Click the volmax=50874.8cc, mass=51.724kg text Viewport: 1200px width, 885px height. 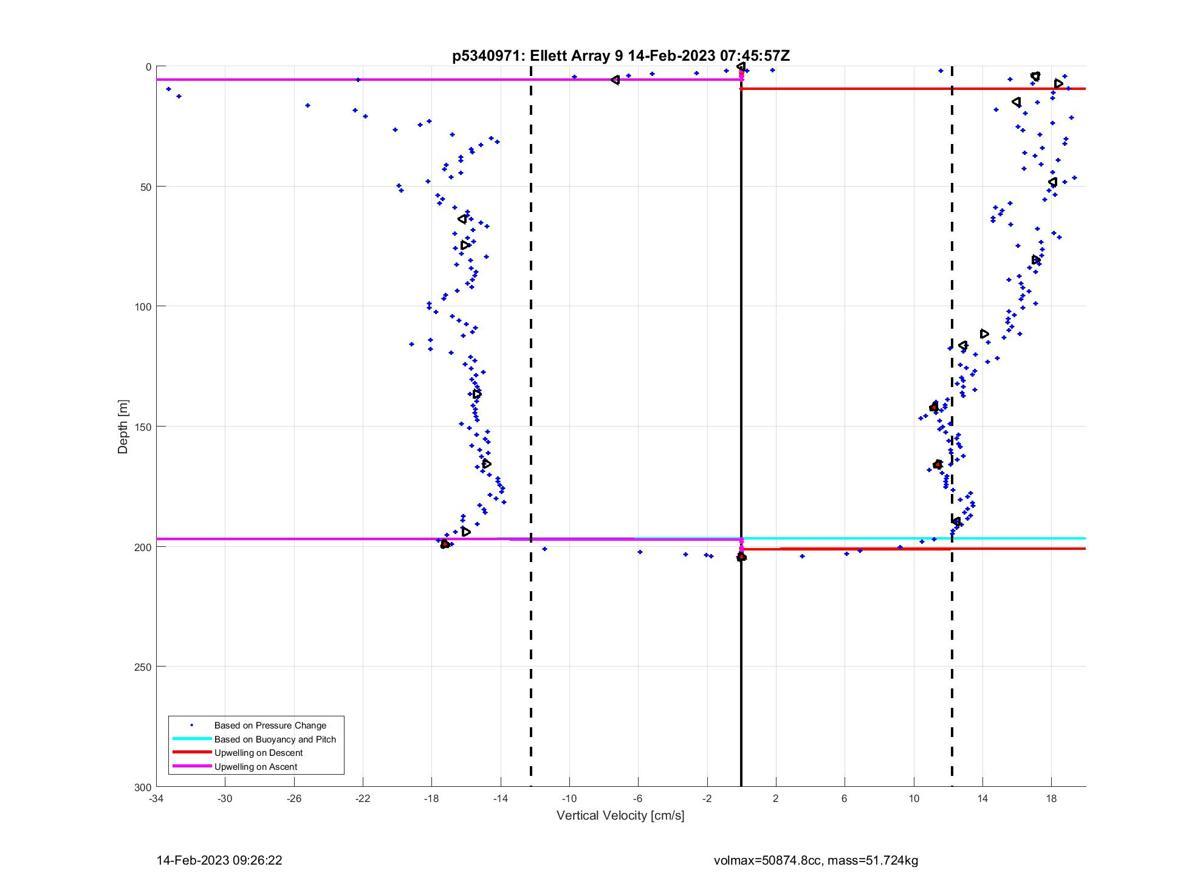tap(815, 860)
